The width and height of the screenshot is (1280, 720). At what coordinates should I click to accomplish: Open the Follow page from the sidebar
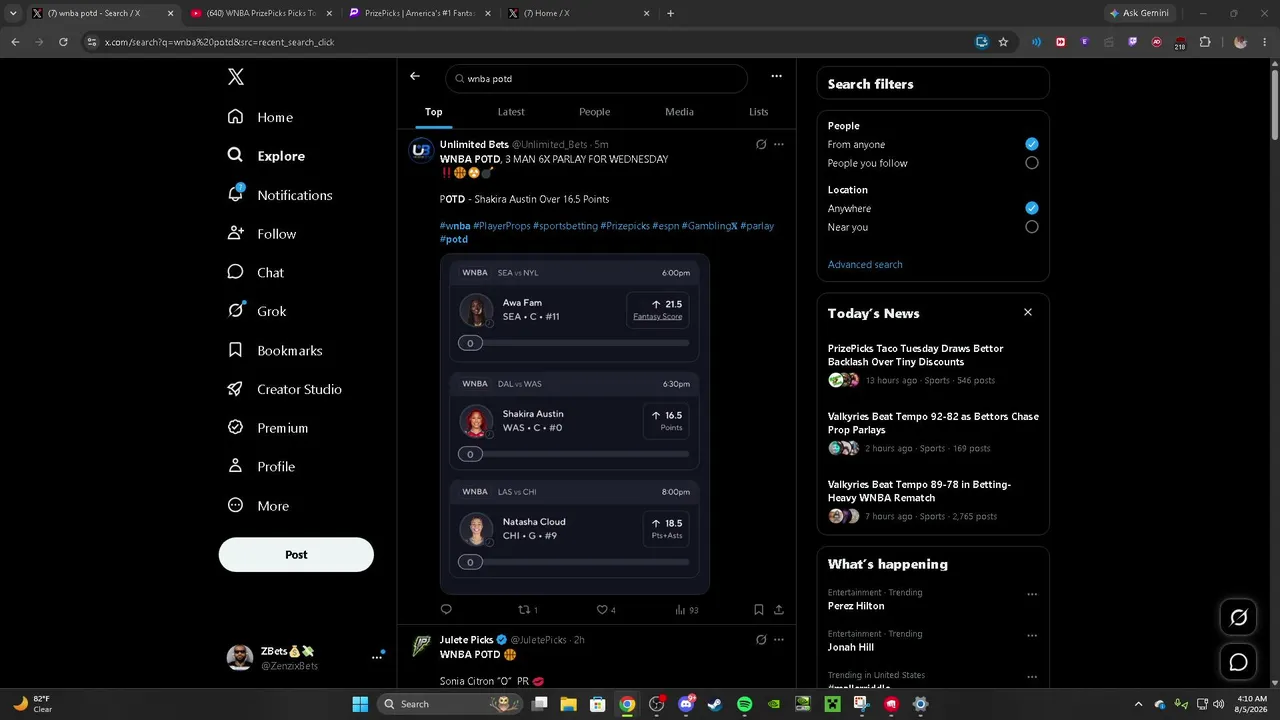[x=262, y=234]
